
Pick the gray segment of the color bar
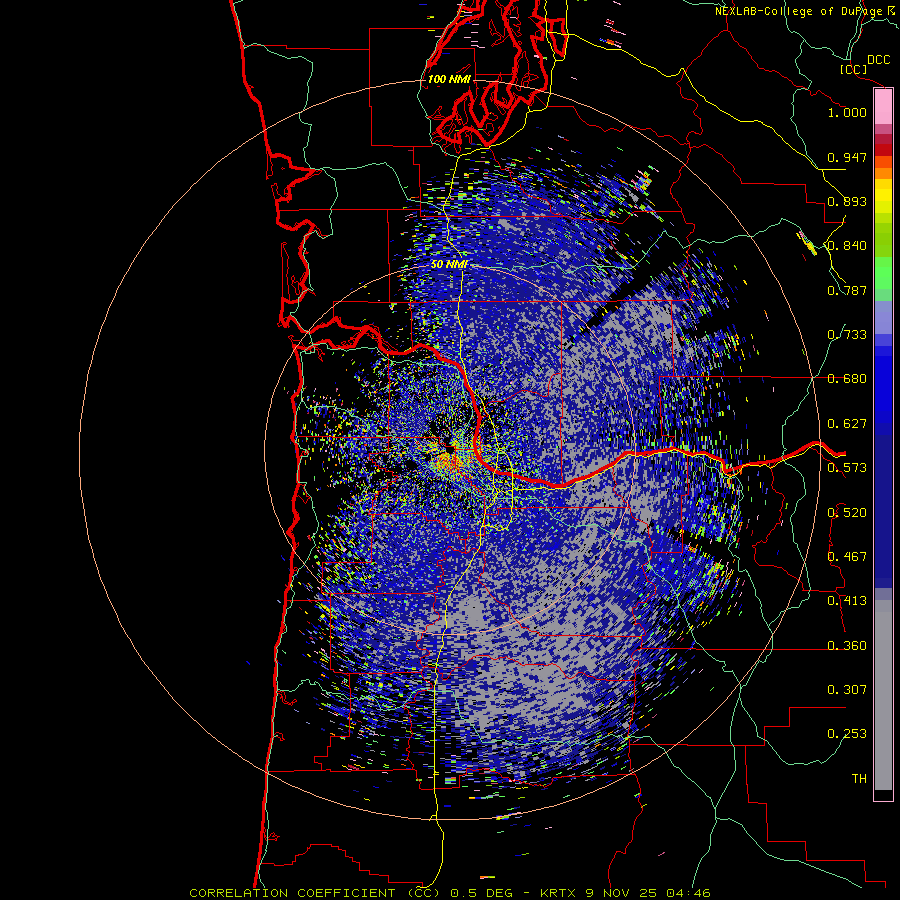pos(883,695)
